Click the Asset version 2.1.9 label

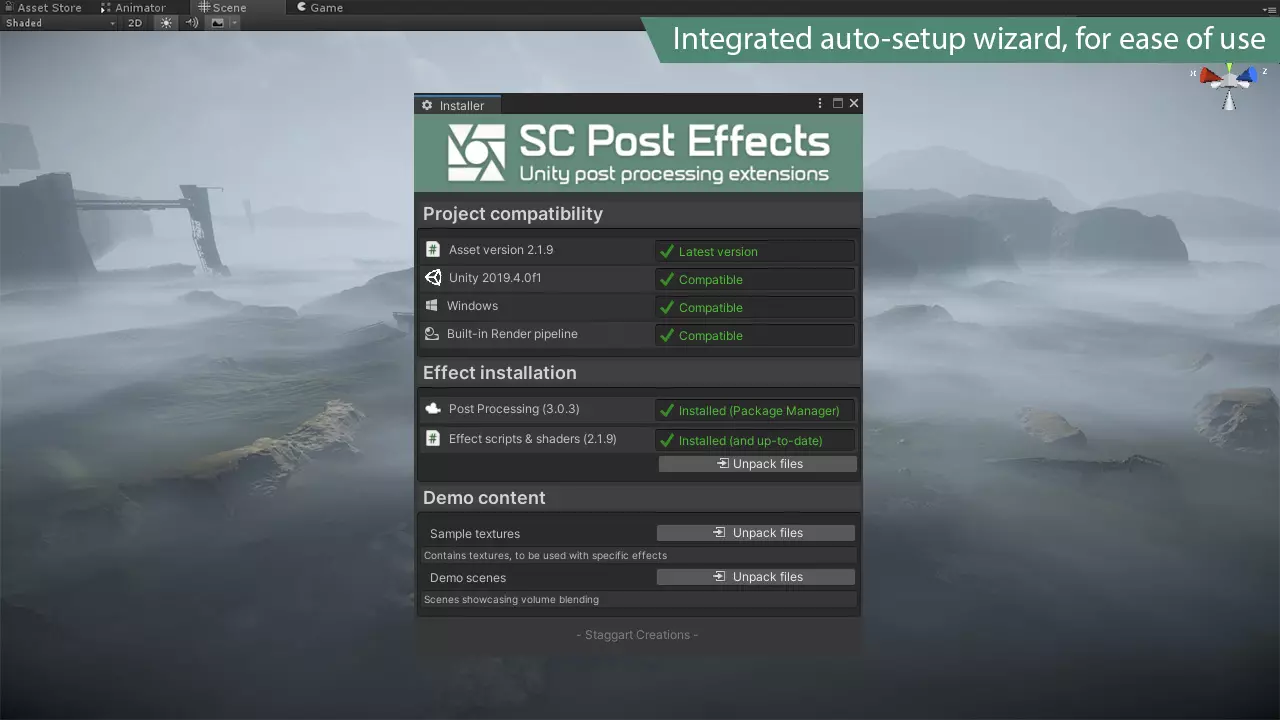tap(501, 250)
